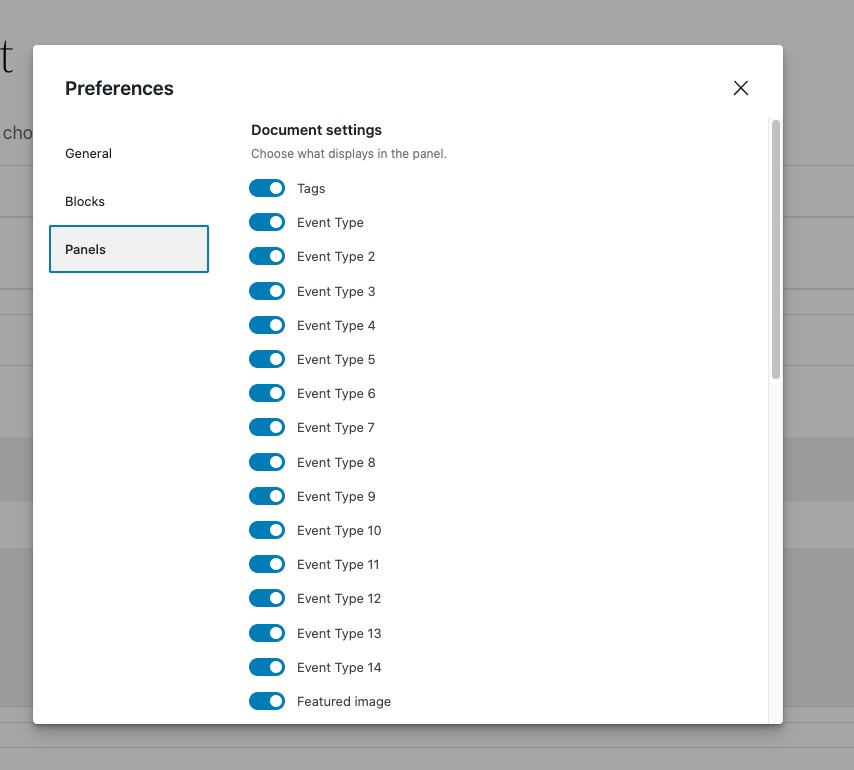Viewport: 854px width, 770px height.
Task: Toggle Event Type 6 off
Action: [x=267, y=393]
